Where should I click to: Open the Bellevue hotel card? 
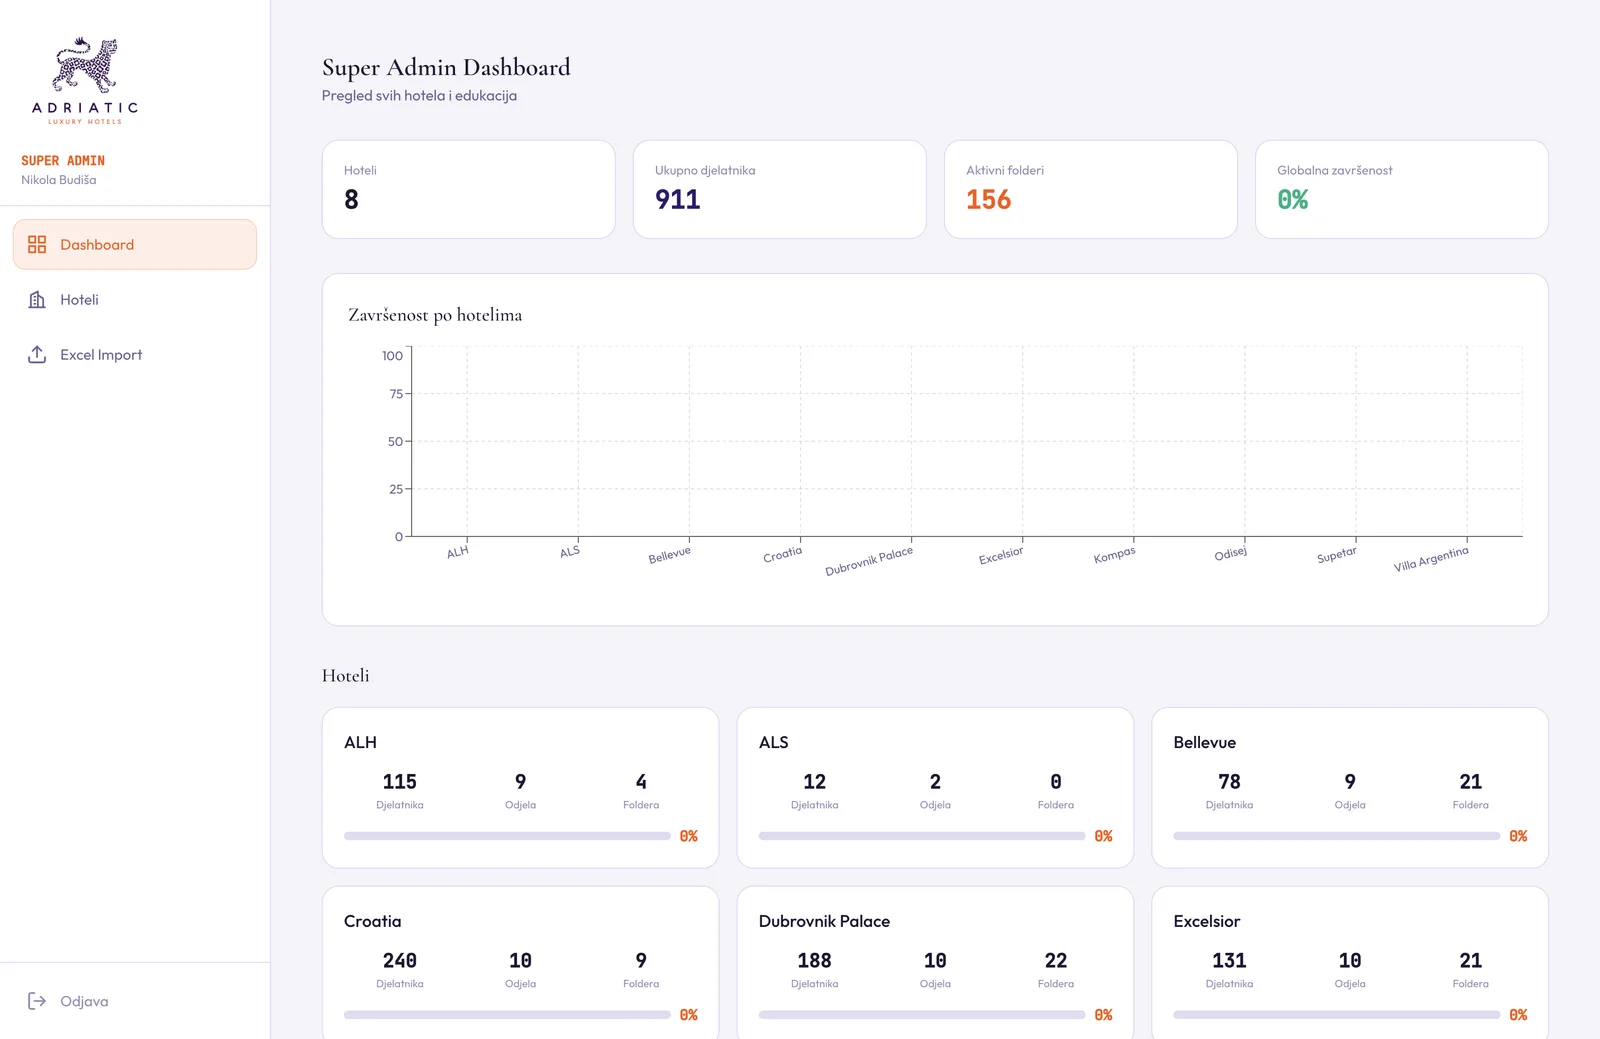pos(1350,788)
